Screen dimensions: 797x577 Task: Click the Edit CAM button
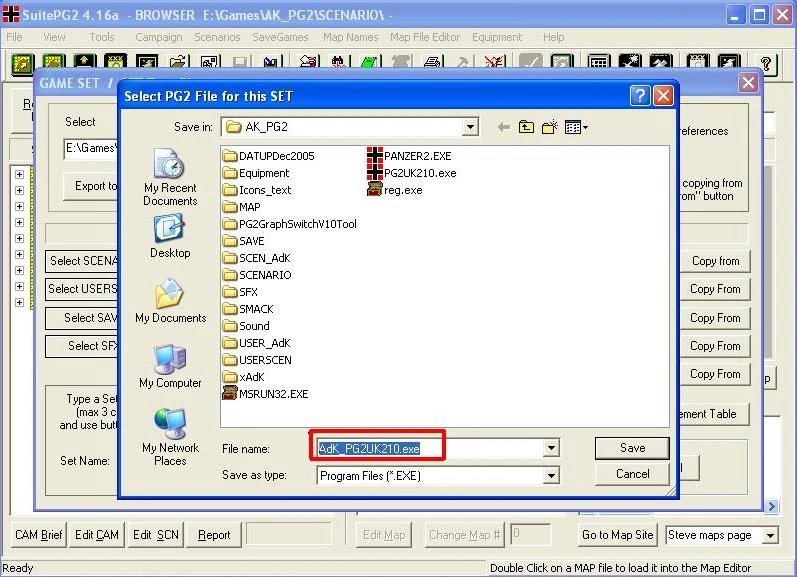[x=97, y=535]
